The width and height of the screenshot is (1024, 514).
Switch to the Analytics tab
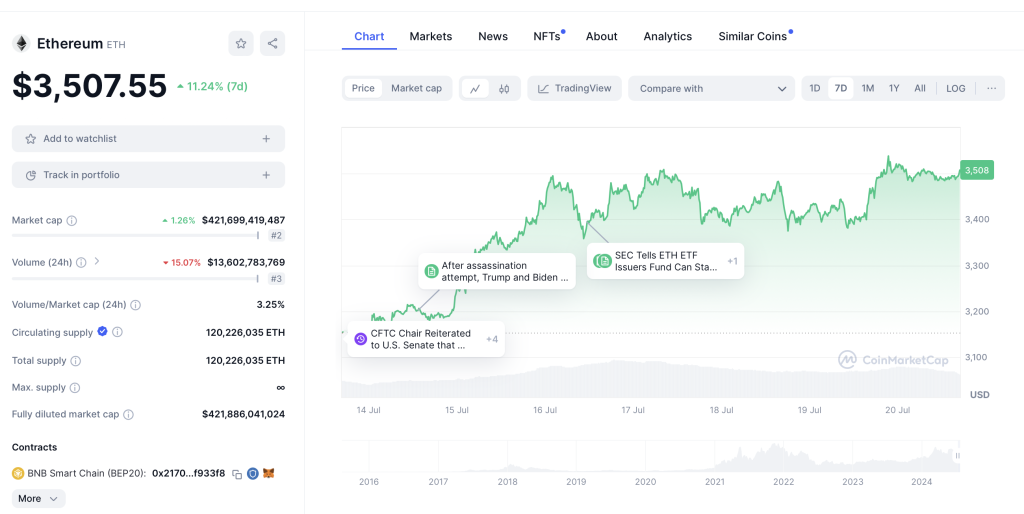(667, 36)
